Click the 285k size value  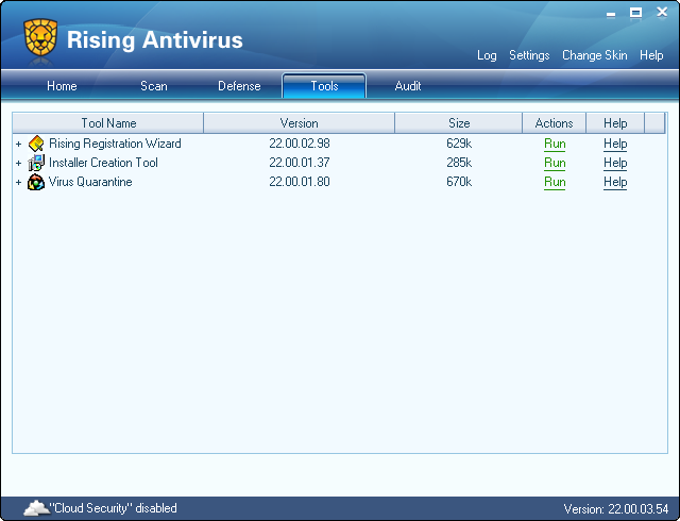click(459, 163)
